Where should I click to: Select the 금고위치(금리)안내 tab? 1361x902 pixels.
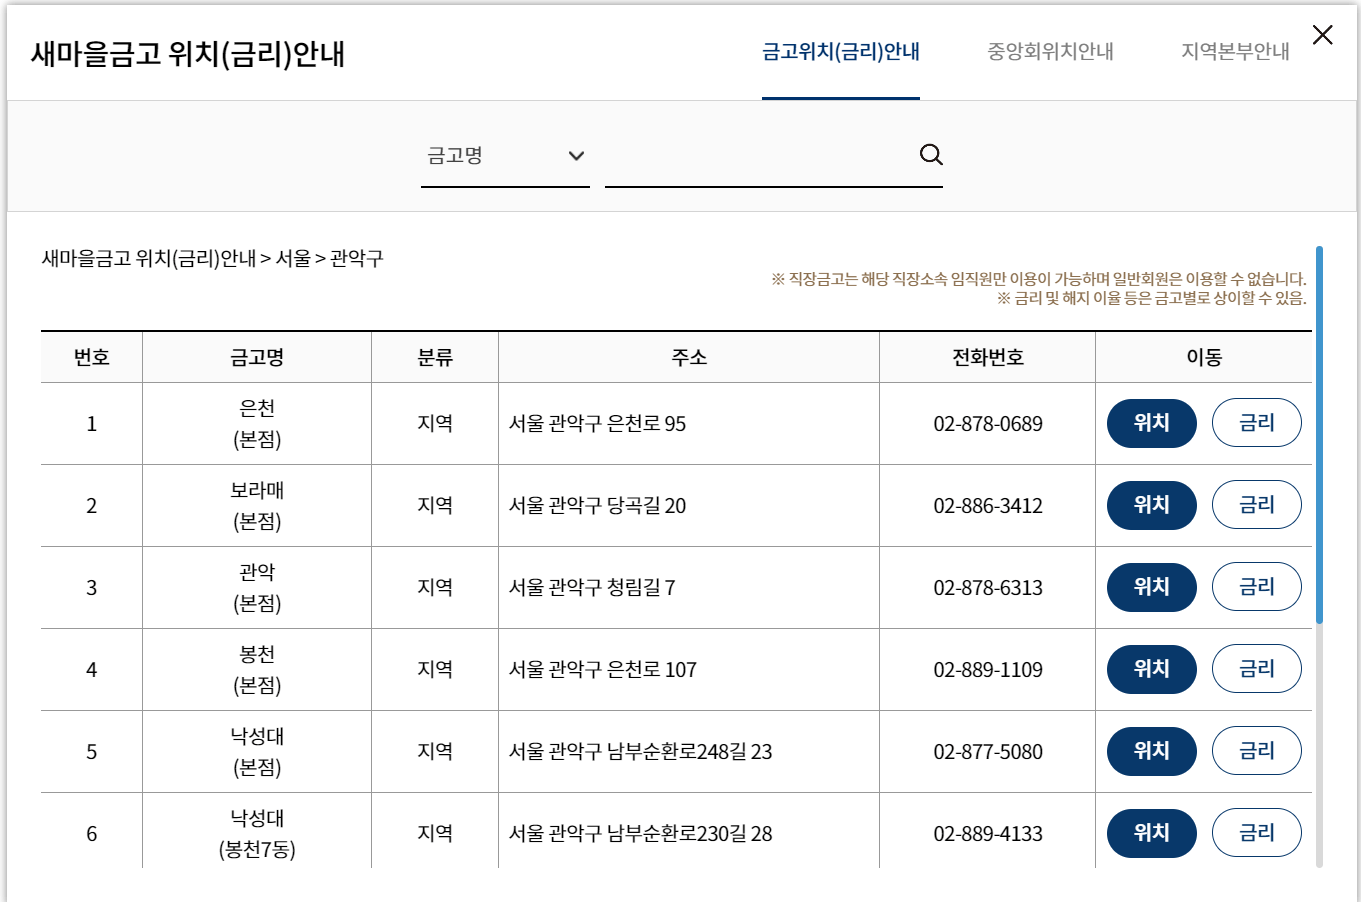841,52
